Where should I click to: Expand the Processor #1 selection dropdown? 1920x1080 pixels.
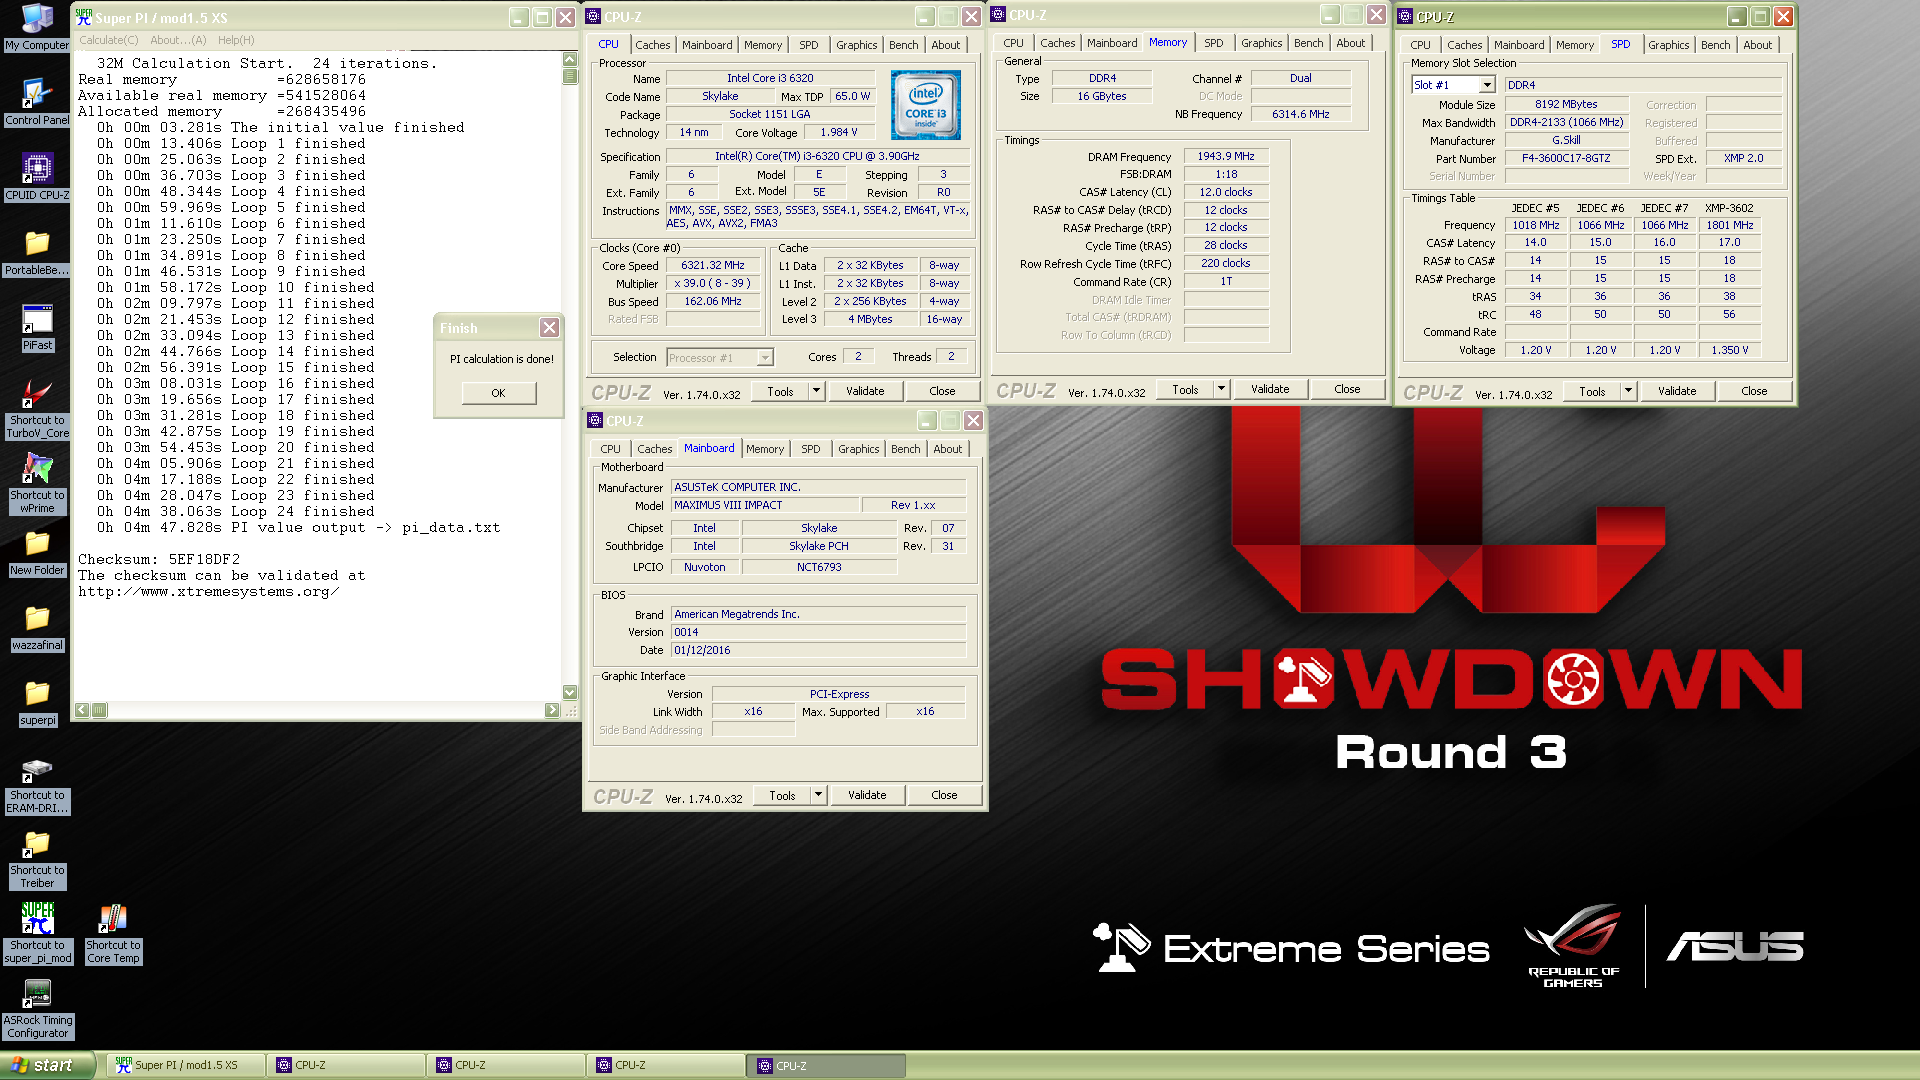(x=765, y=357)
